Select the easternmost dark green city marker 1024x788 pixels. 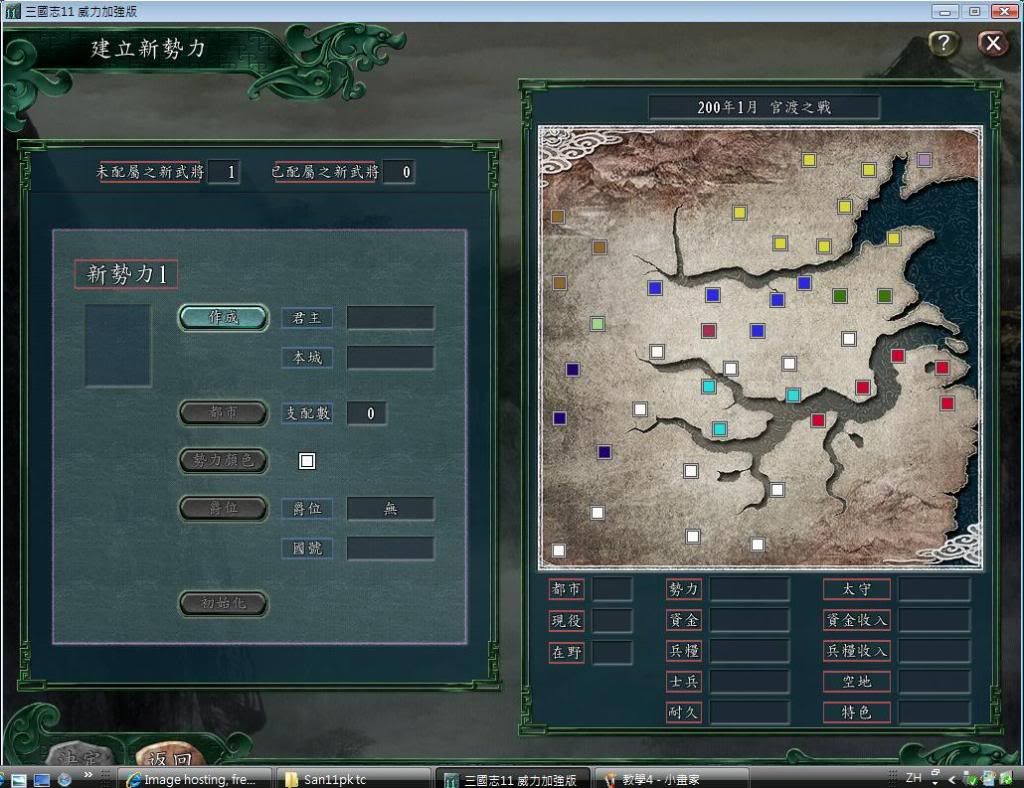click(884, 296)
